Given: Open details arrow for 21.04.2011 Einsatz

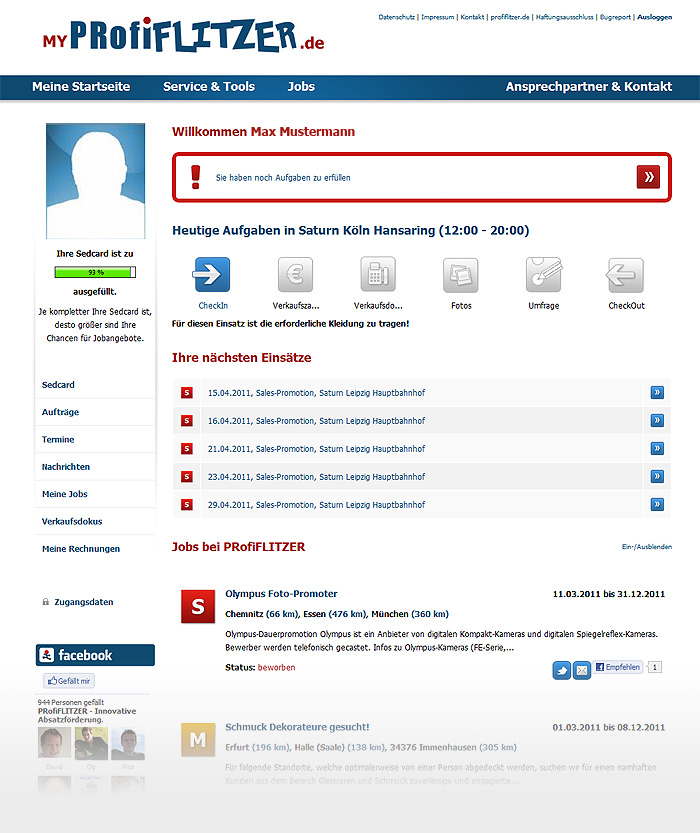Looking at the screenshot, I should (657, 448).
